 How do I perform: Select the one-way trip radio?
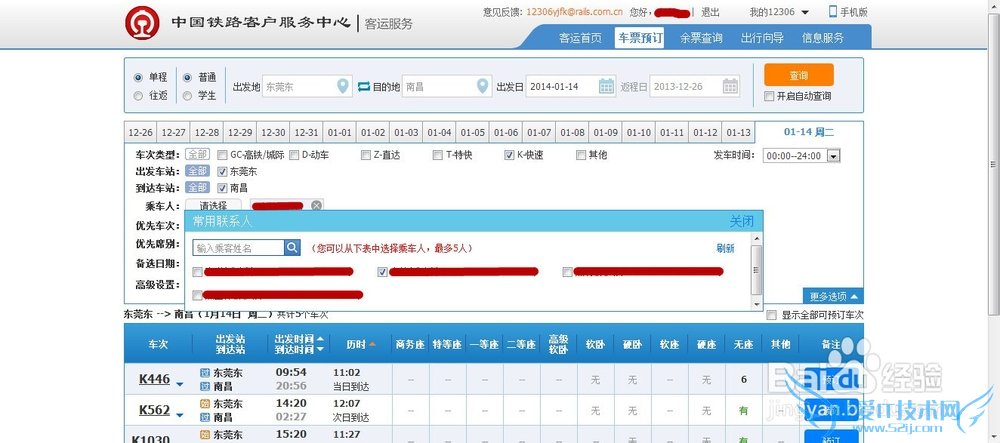[x=138, y=77]
